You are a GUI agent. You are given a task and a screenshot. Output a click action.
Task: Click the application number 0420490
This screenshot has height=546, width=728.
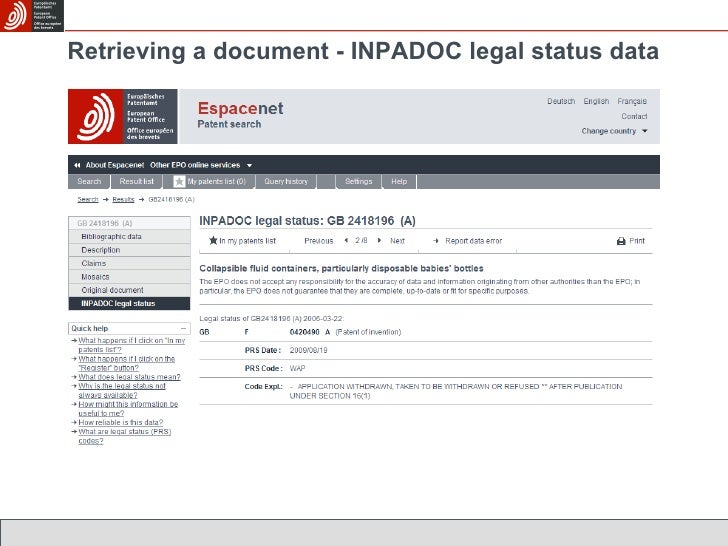305,332
